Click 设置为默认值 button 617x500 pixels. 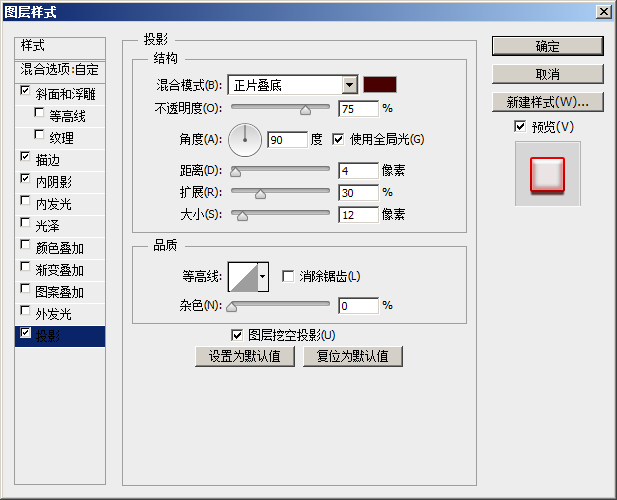[x=245, y=356]
